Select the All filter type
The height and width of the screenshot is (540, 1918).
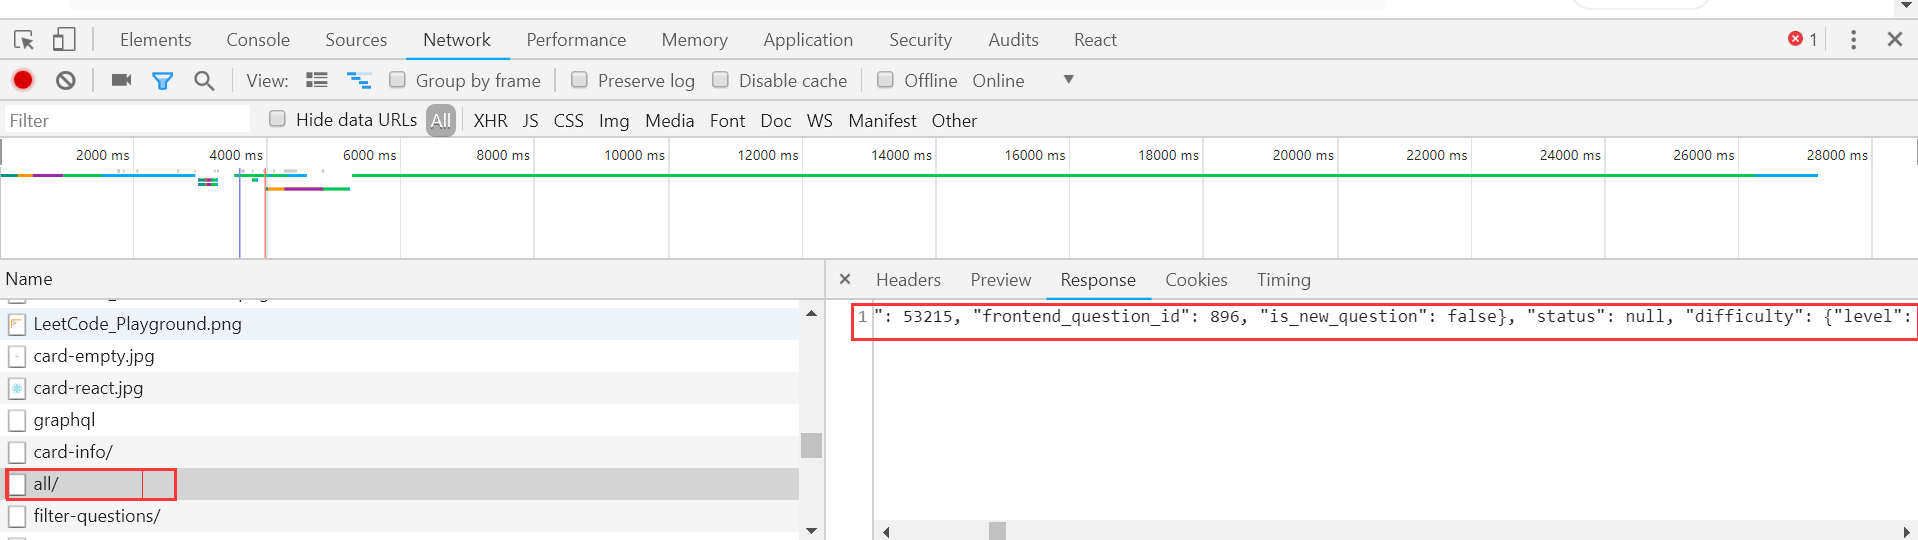[x=441, y=120]
